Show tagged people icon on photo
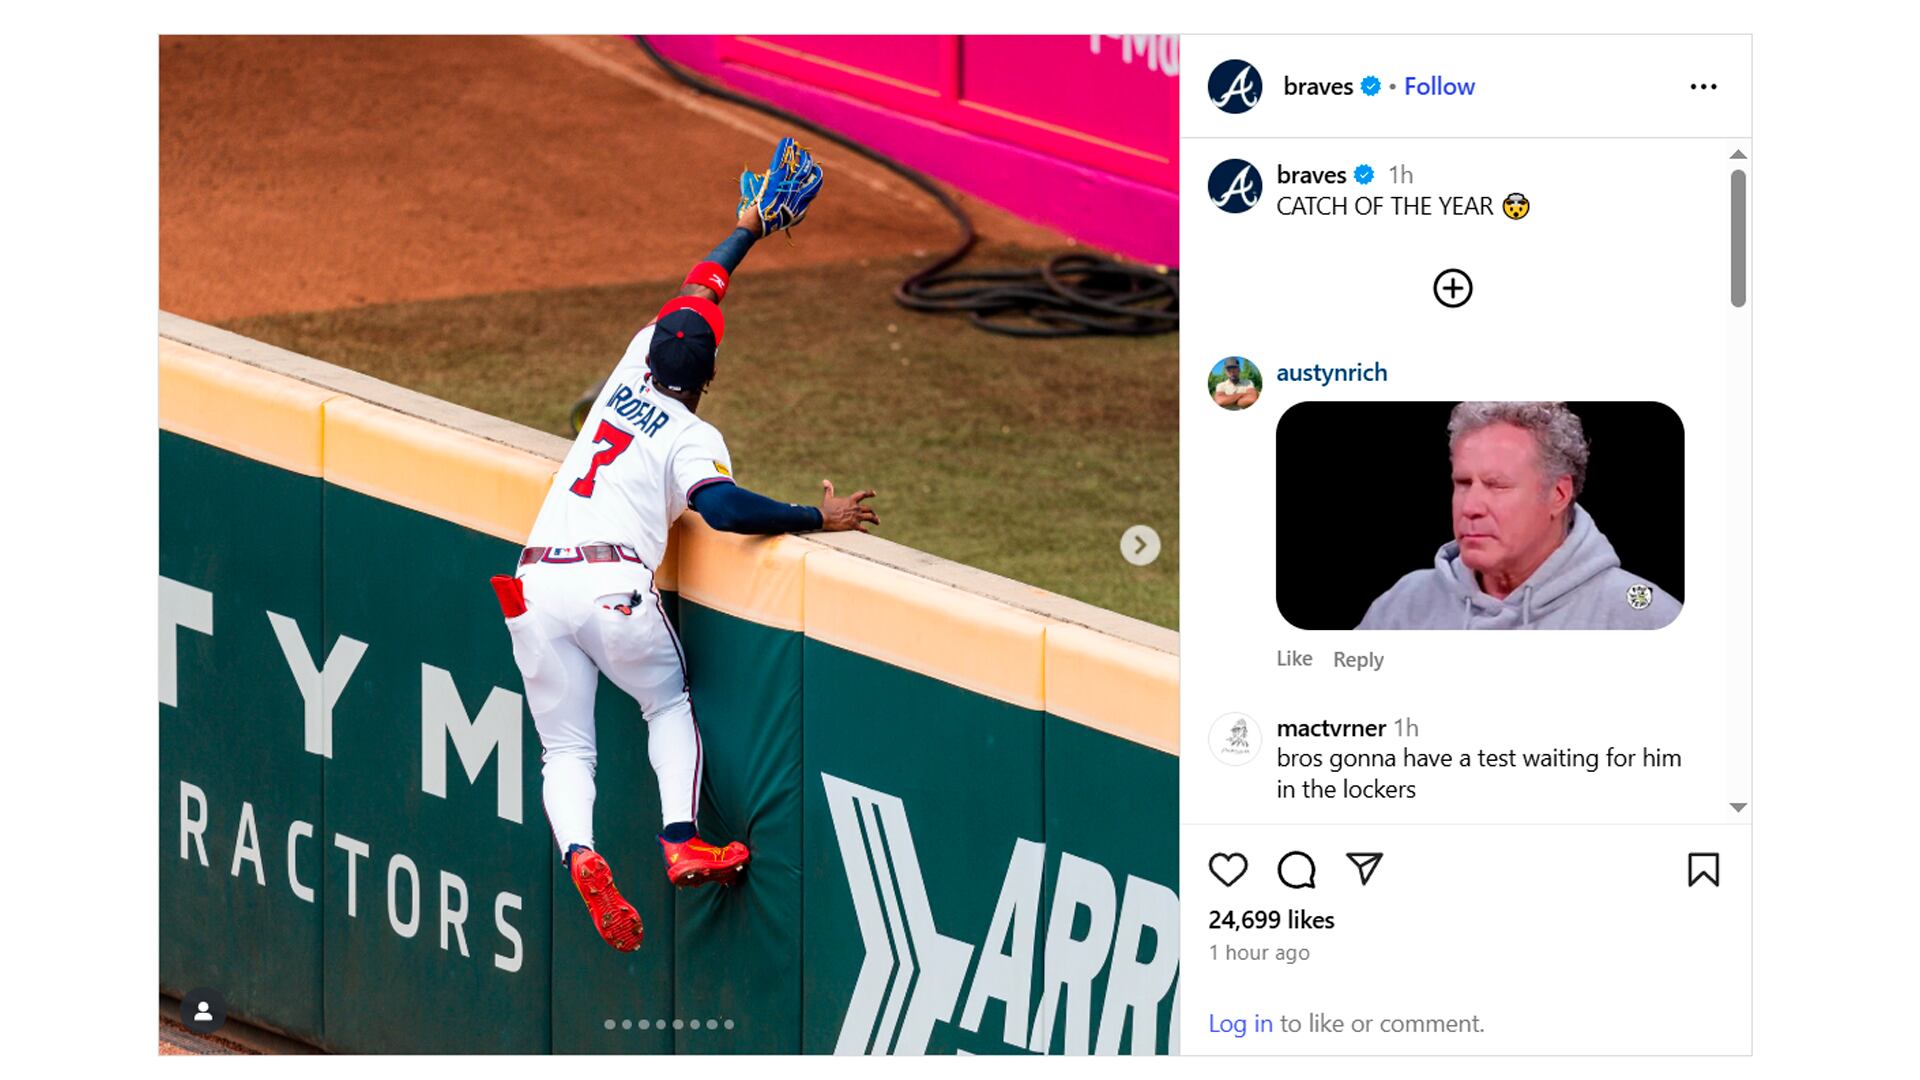The image size is (1920, 1080). coord(203,1012)
